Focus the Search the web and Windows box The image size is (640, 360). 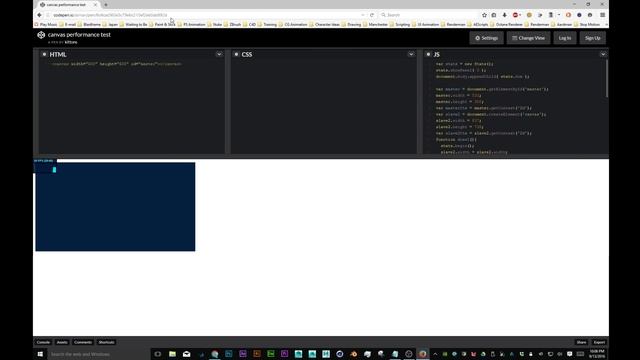pyautogui.click(x=98, y=354)
